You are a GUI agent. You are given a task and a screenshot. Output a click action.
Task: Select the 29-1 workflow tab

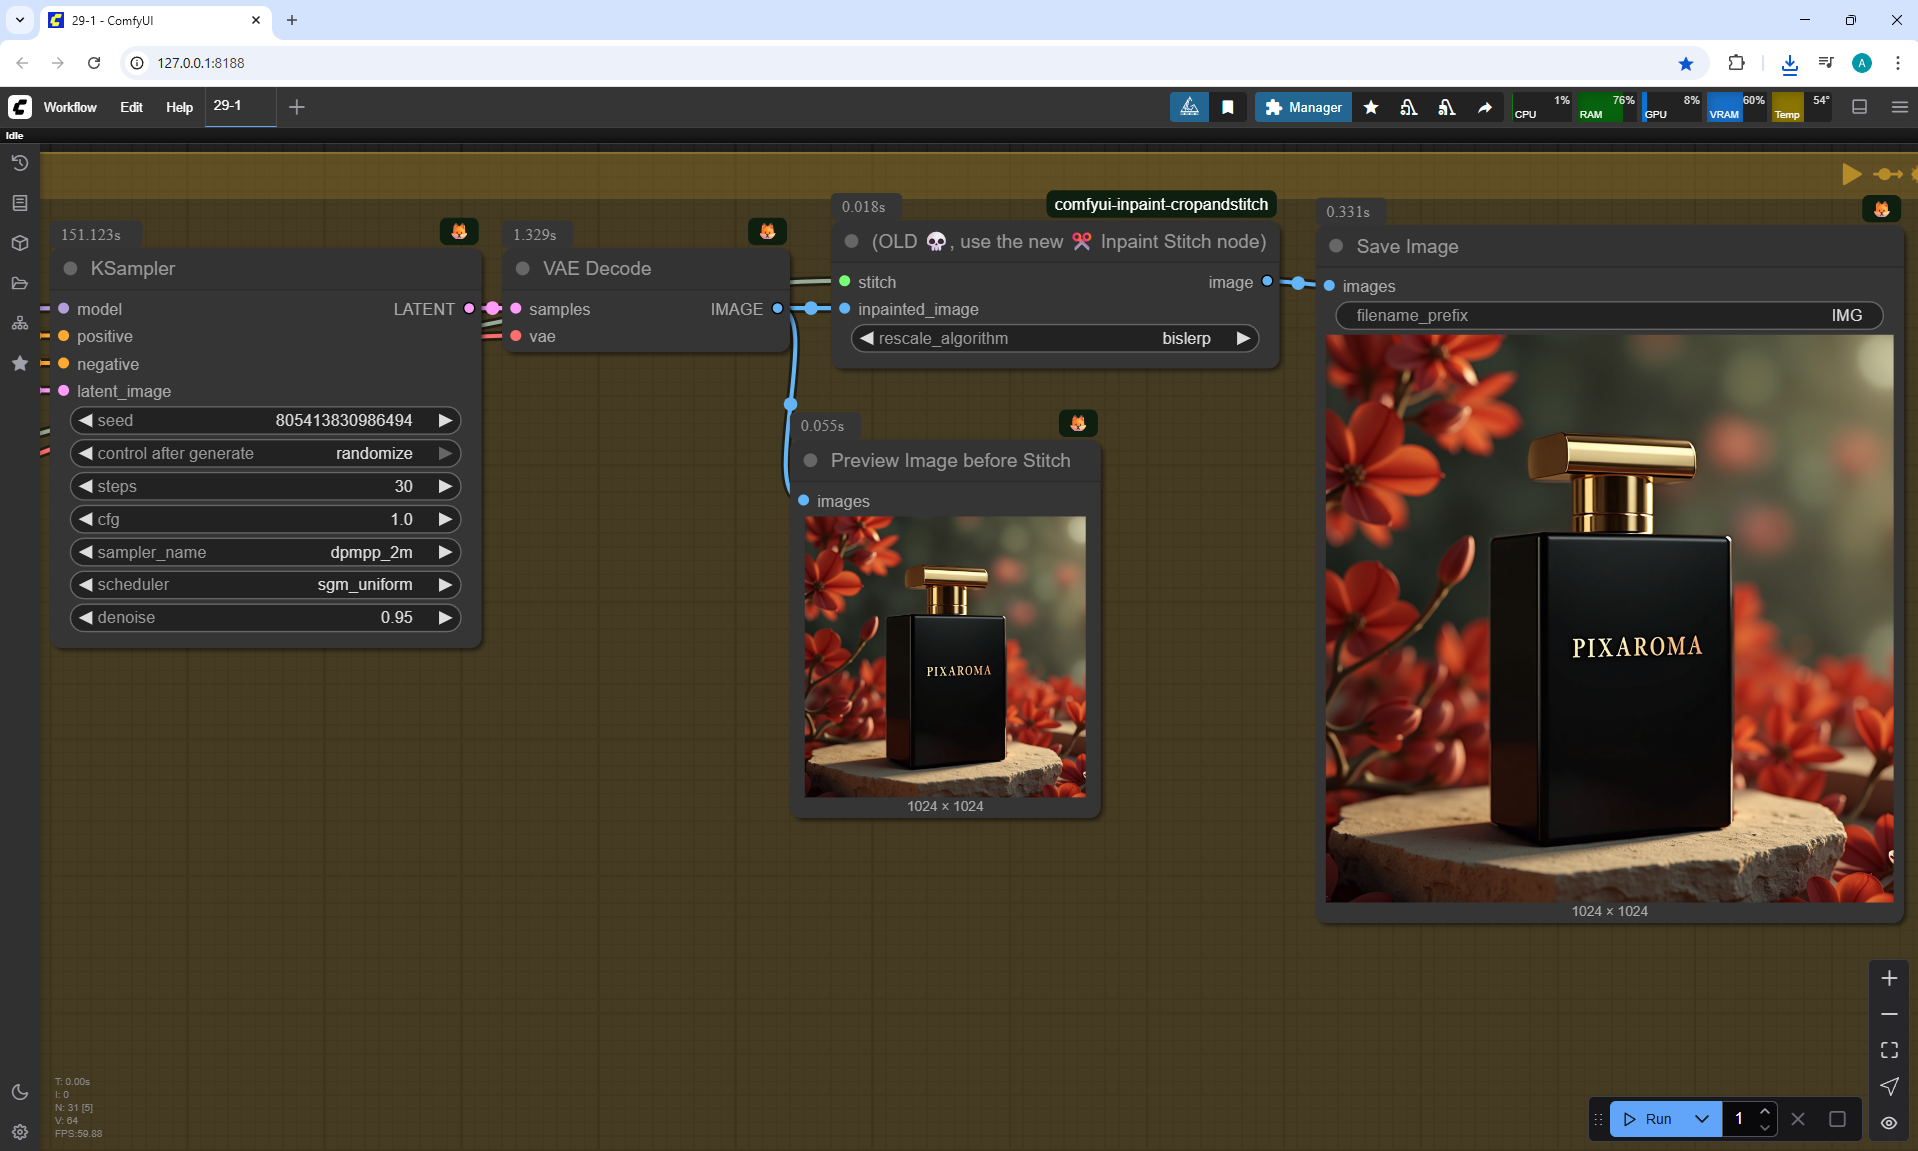point(240,106)
